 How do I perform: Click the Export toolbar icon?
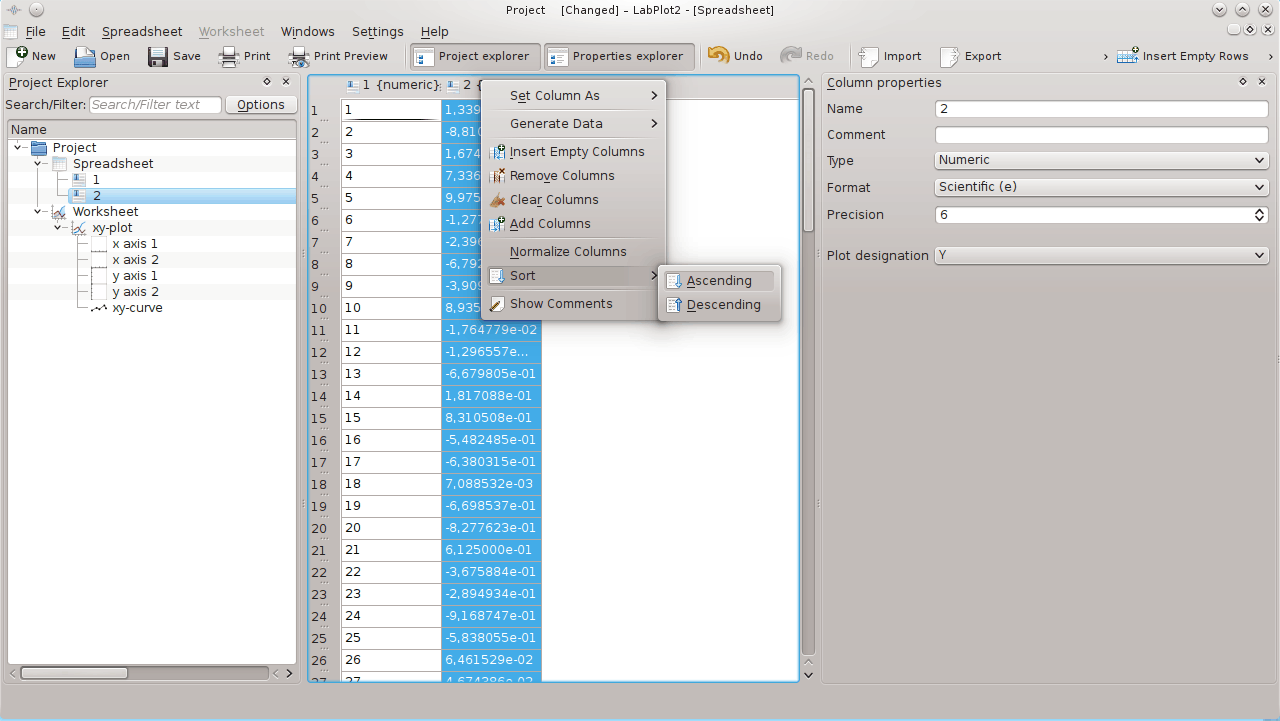tap(949, 56)
